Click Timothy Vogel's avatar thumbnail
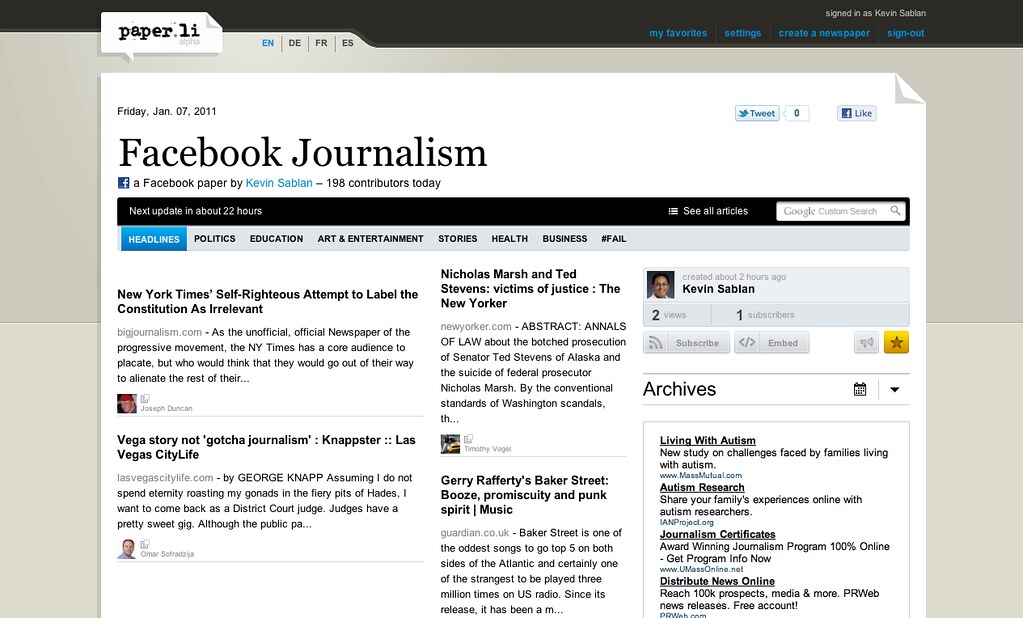The image size is (1023, 618). [x=450, y=444]
